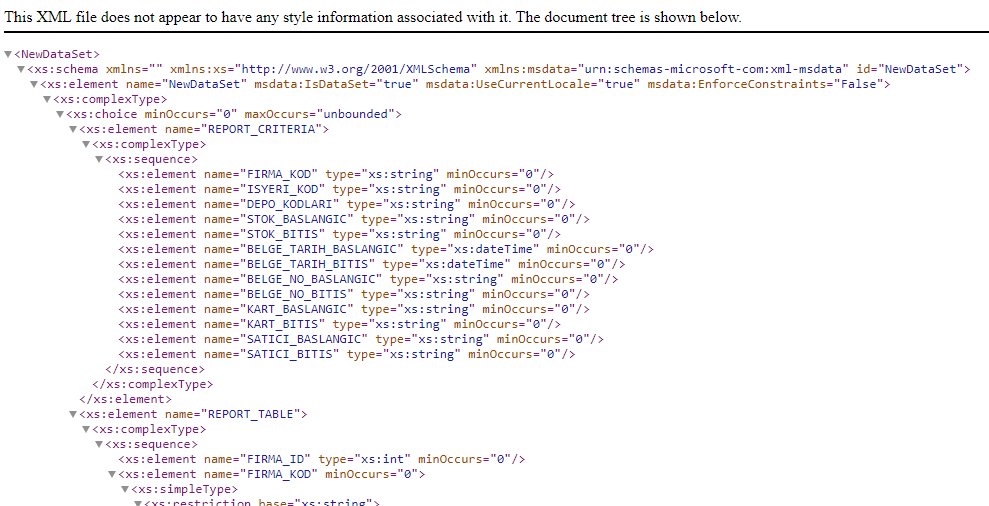Collapse the REPORT_TABLE element node
Screen dimensions: 989x506
[73, 414]
